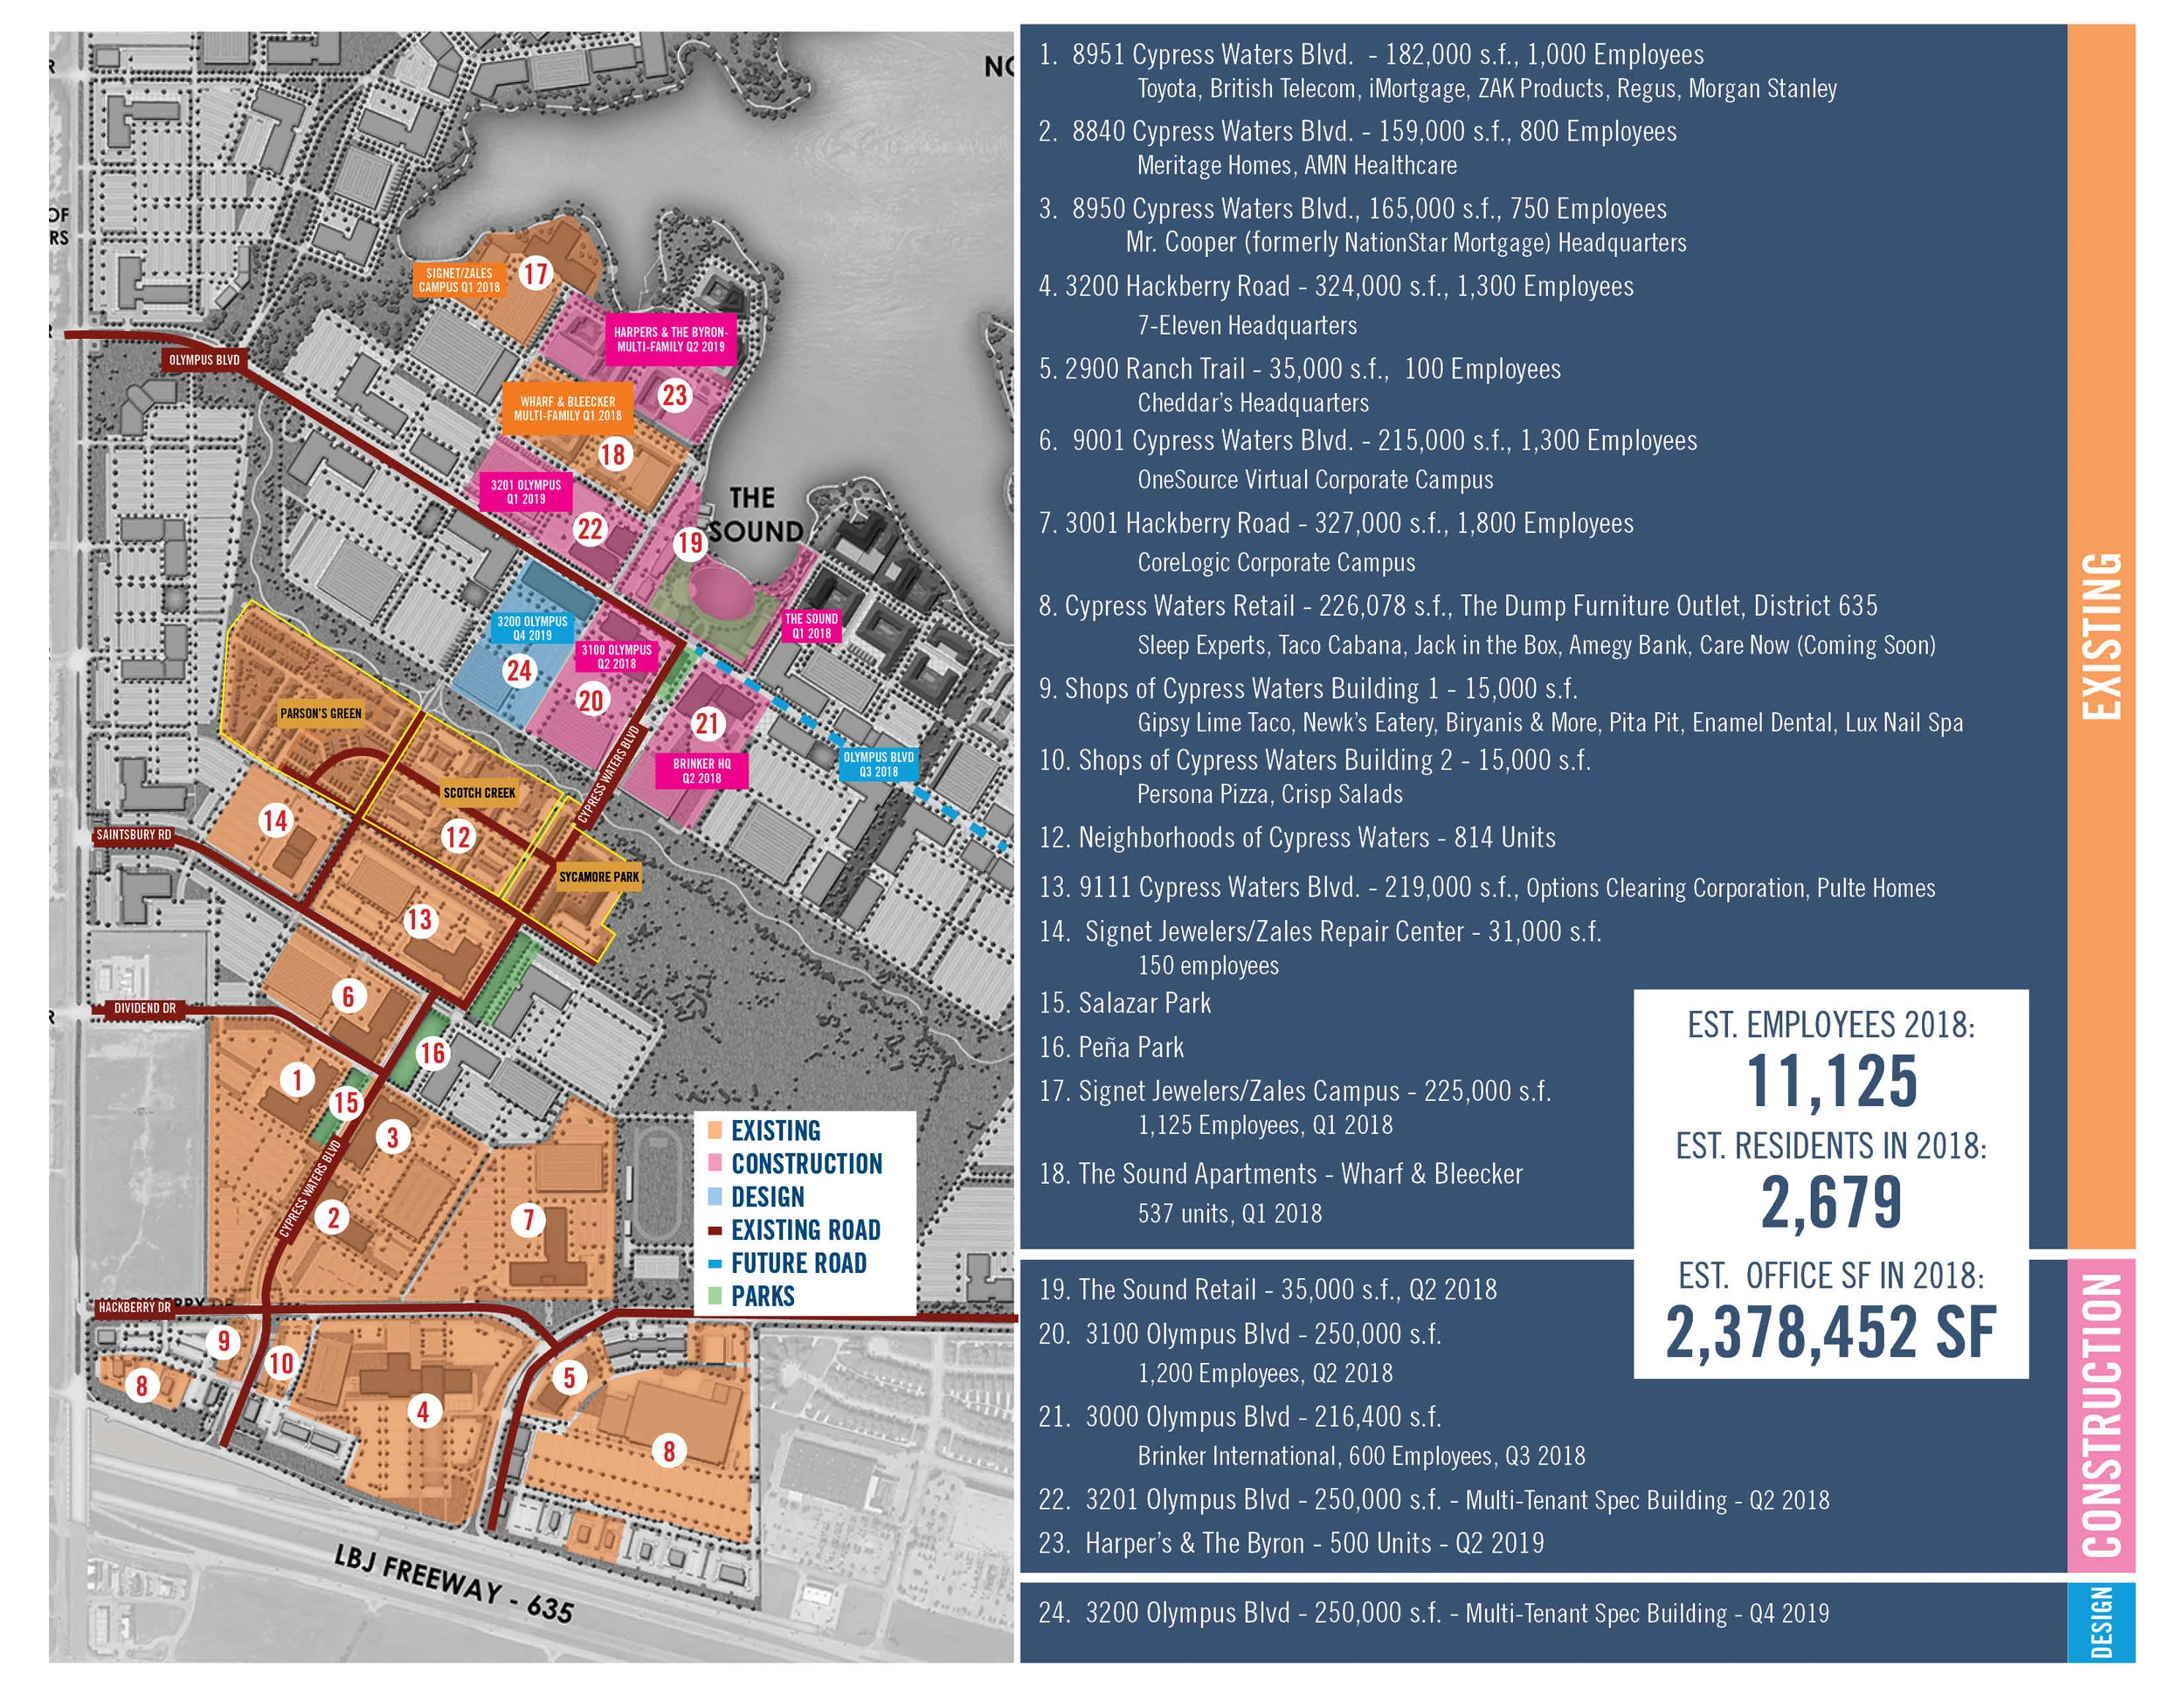Click map marker number 10
Screen dimensions: 2184x1688
281,1363
